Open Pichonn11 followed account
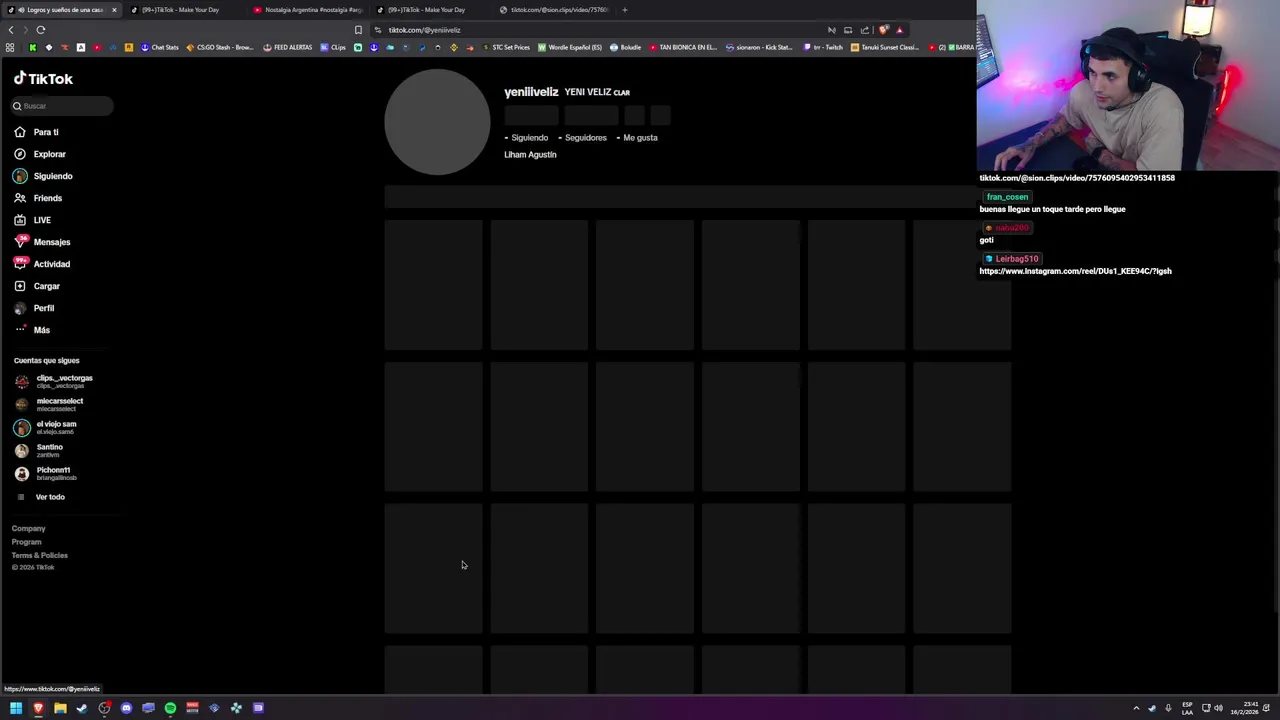The height and width of the screenshot is (720, 1280). [x=45, y=473]
